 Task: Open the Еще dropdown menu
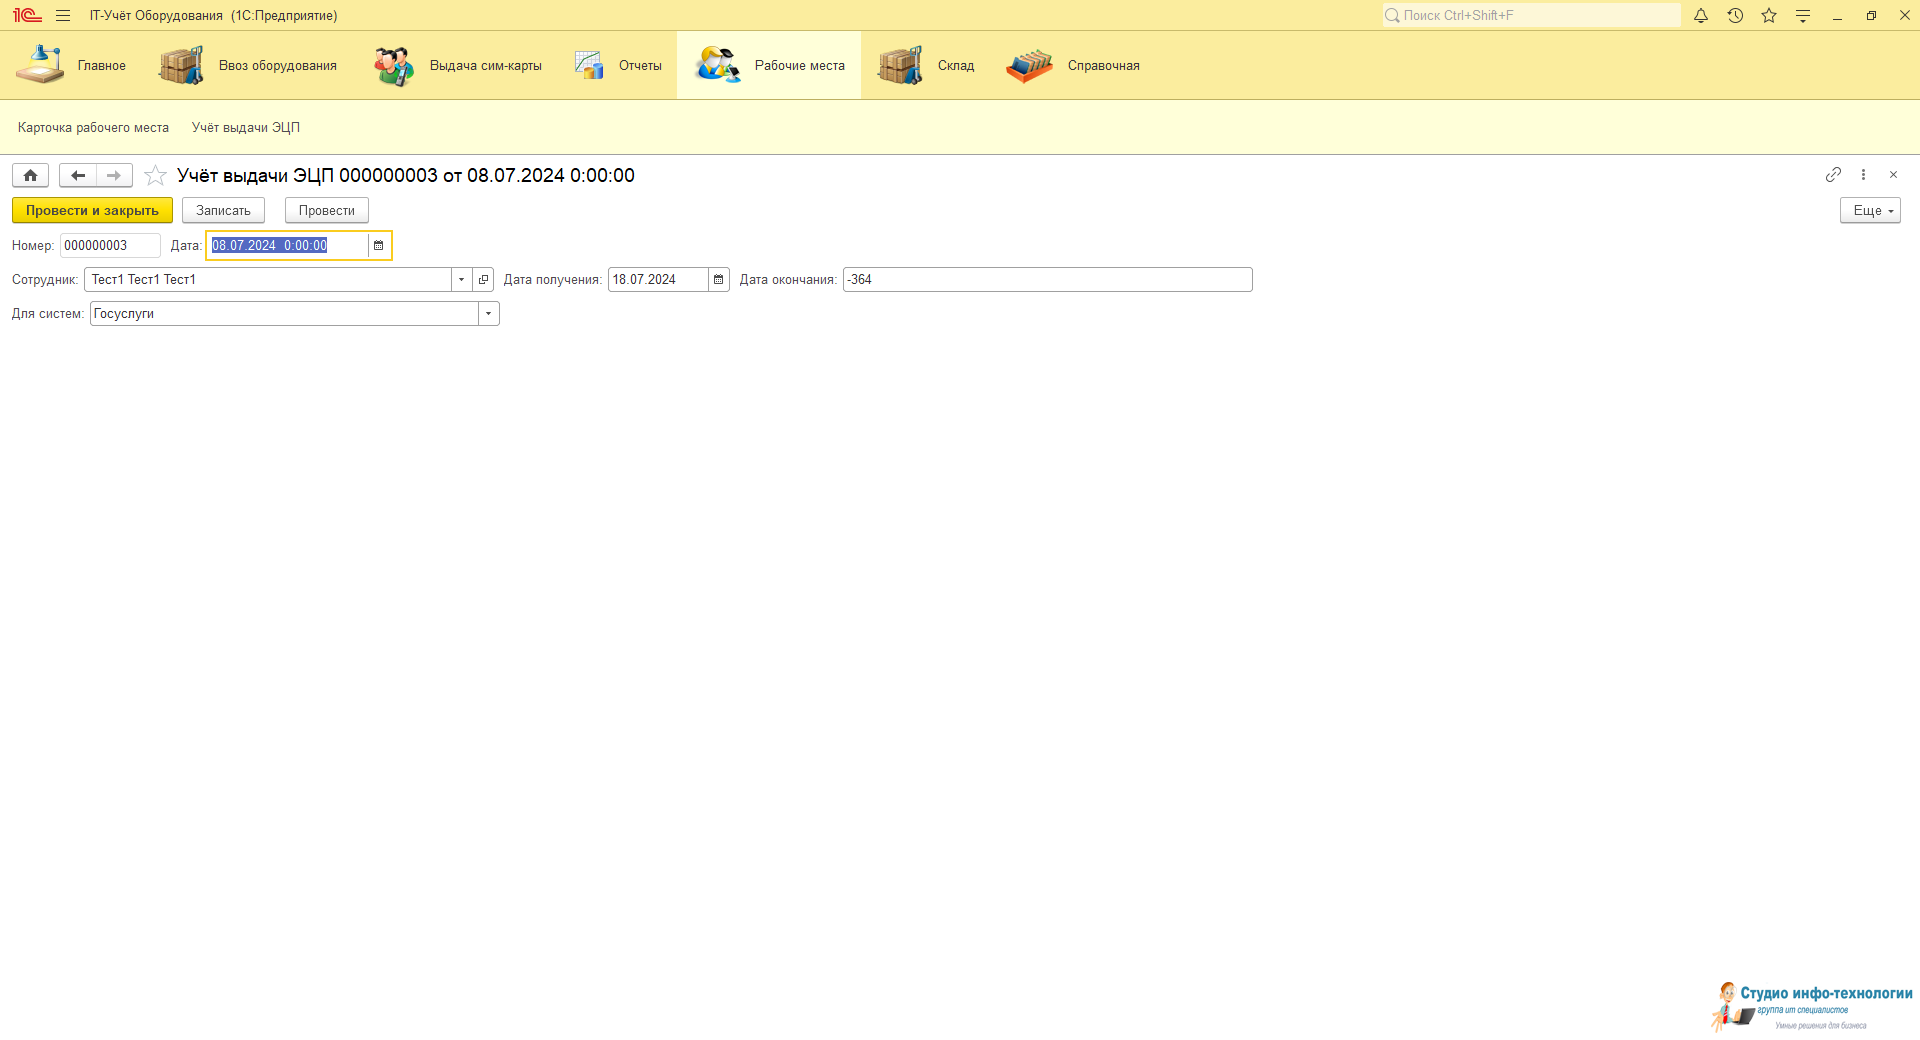1869,211
